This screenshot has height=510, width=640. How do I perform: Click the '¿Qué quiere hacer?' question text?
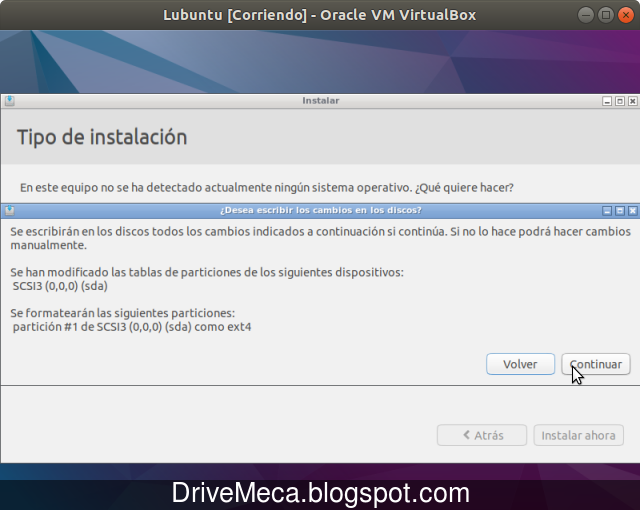(x=464, y=188)
